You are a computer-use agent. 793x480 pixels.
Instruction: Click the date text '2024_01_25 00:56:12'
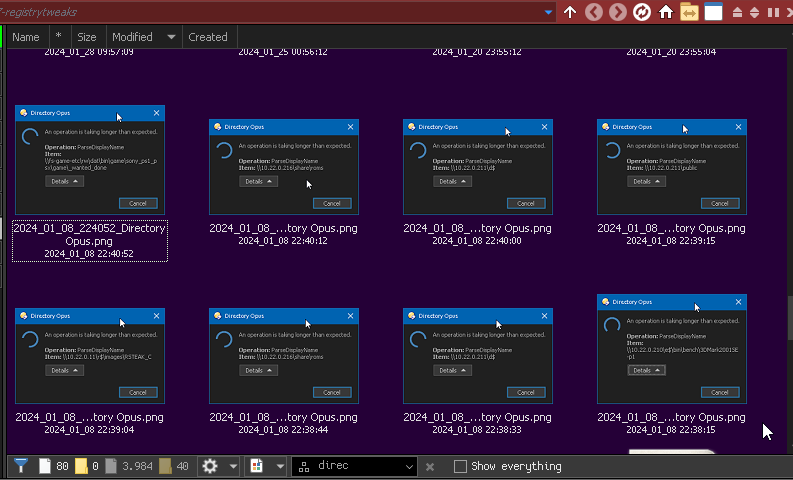[283, 52]
